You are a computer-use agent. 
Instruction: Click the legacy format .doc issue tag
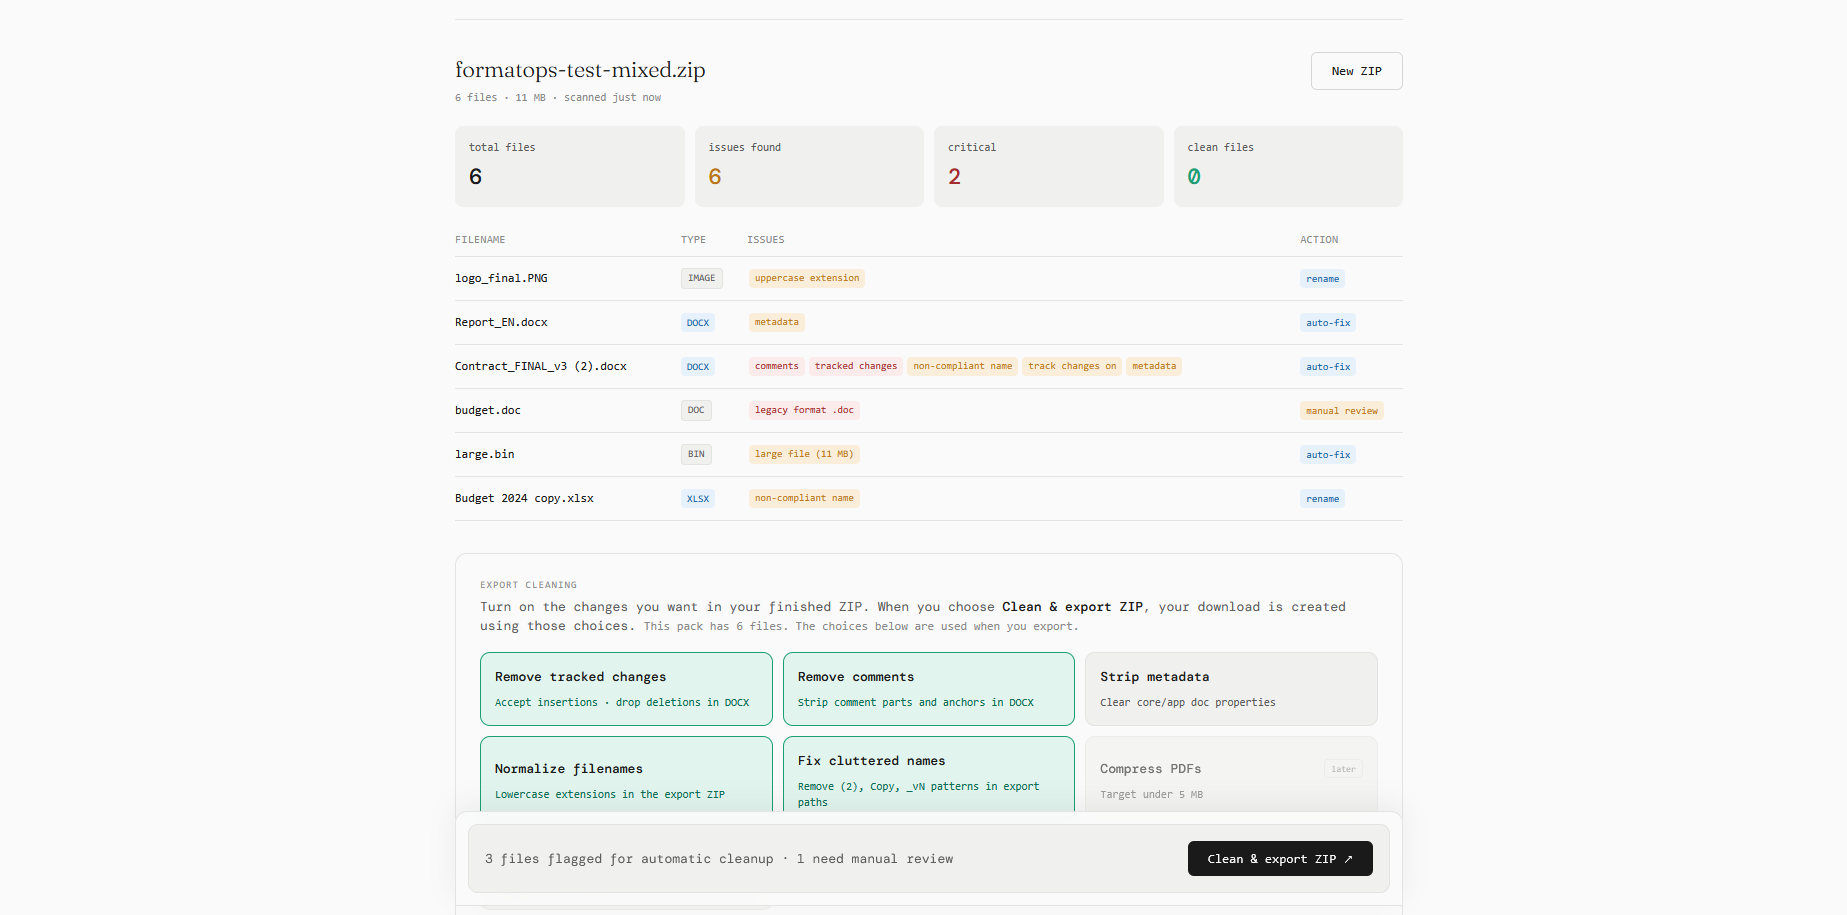[804, 410]
